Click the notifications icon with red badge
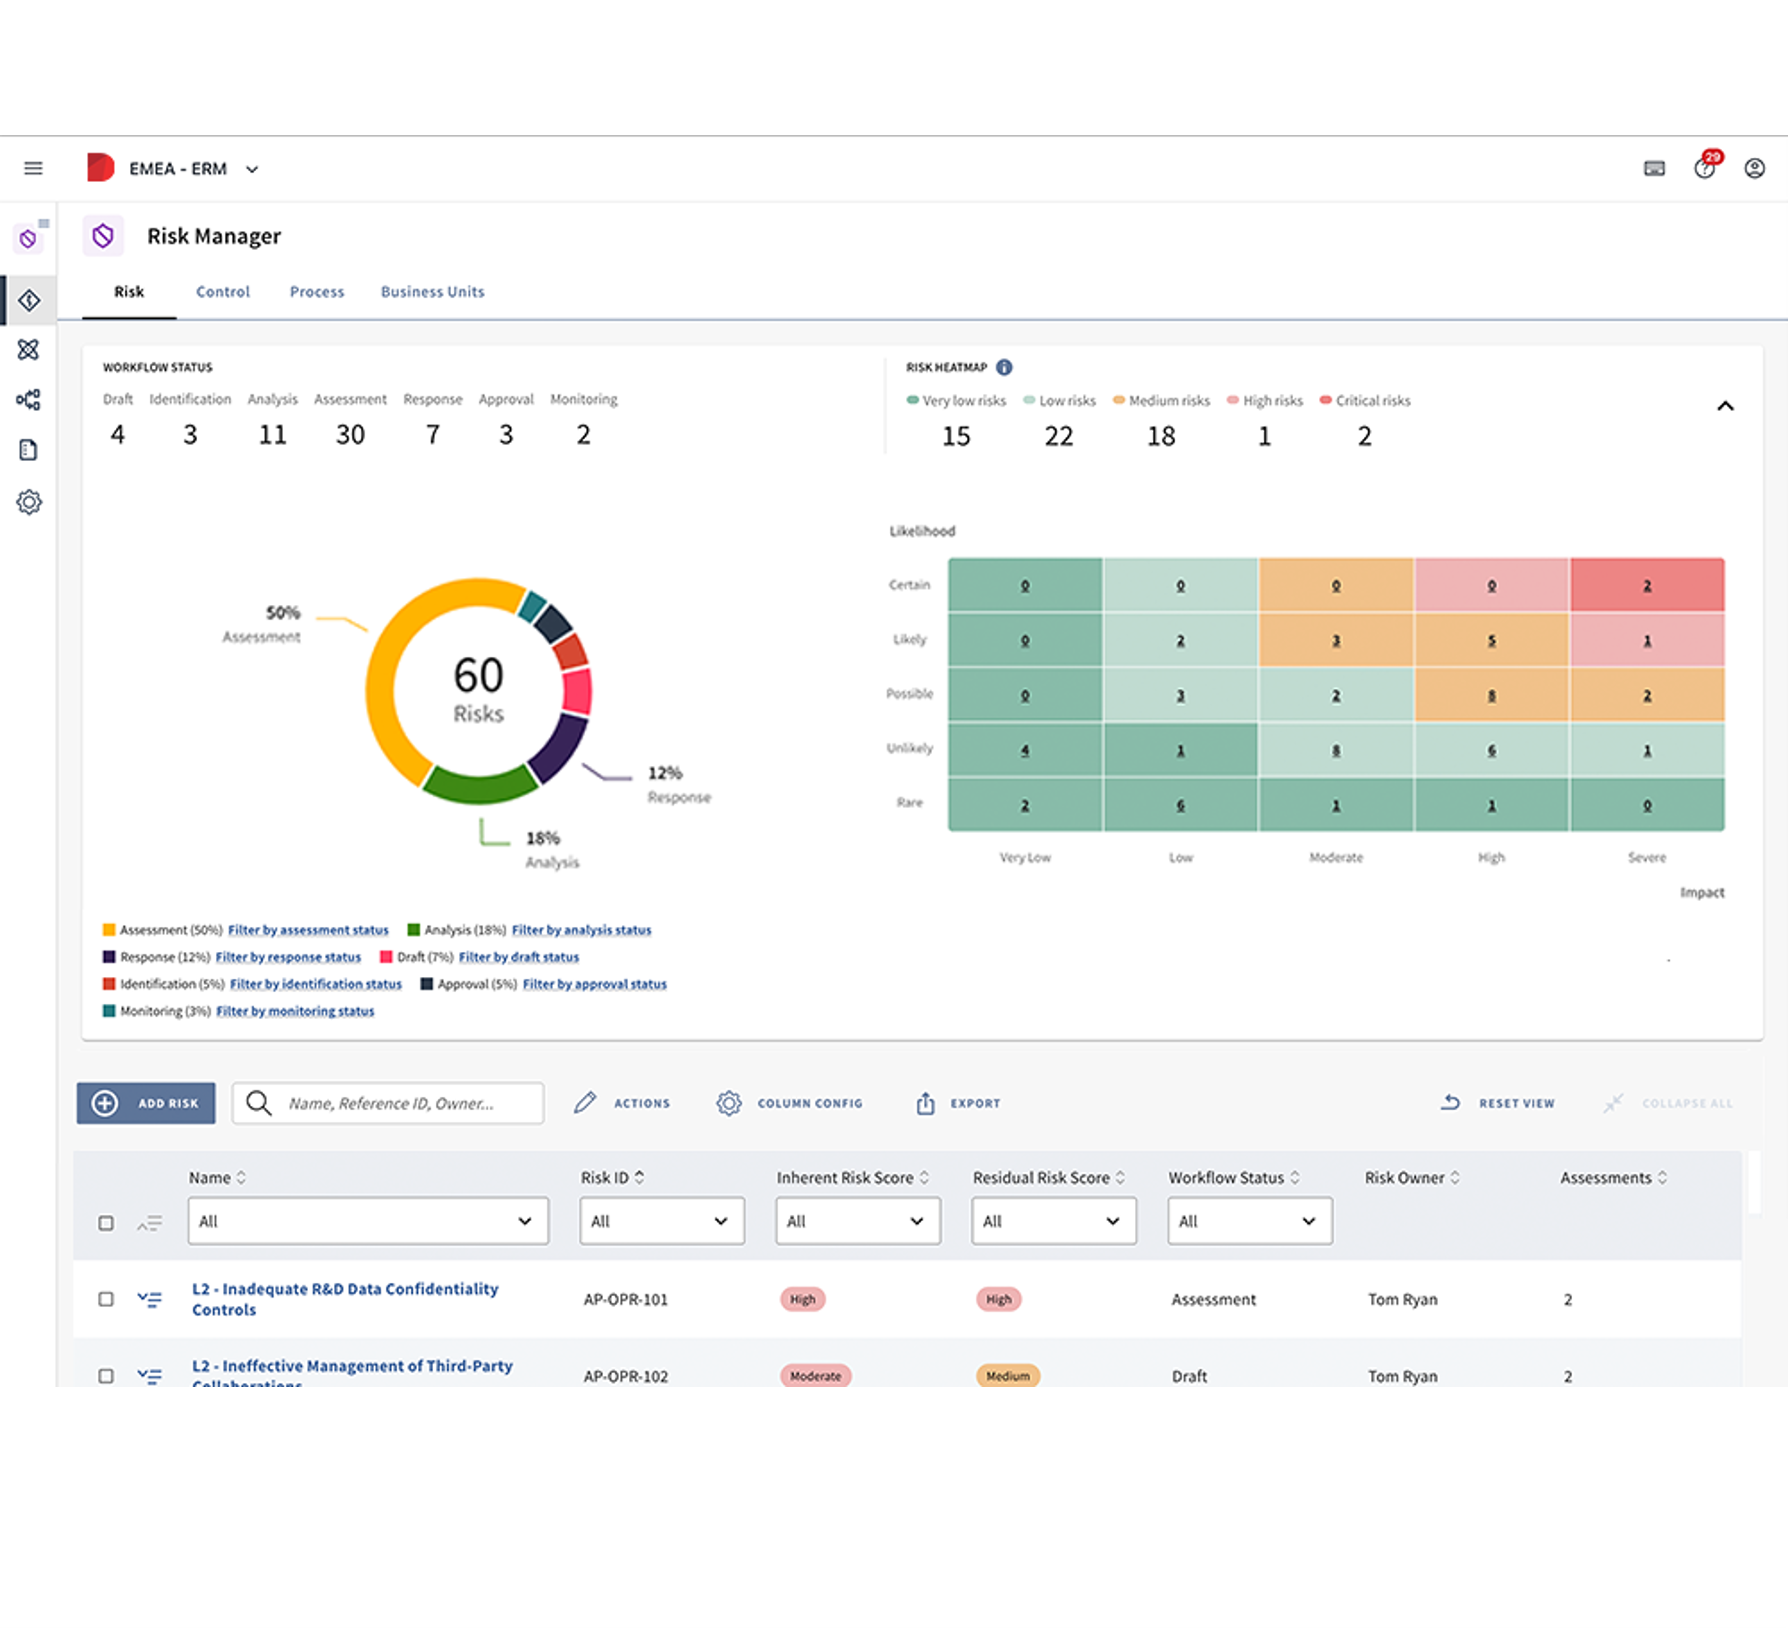The width and height of the screenshot is (1788, 1628). [x=1705, y=167]
